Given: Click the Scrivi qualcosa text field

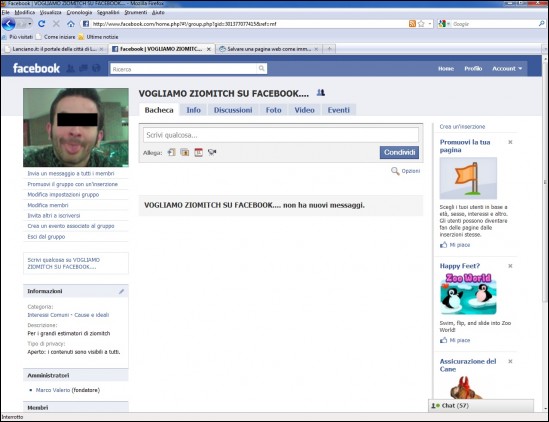Looking at the screenshot, I should coord(280,135).
